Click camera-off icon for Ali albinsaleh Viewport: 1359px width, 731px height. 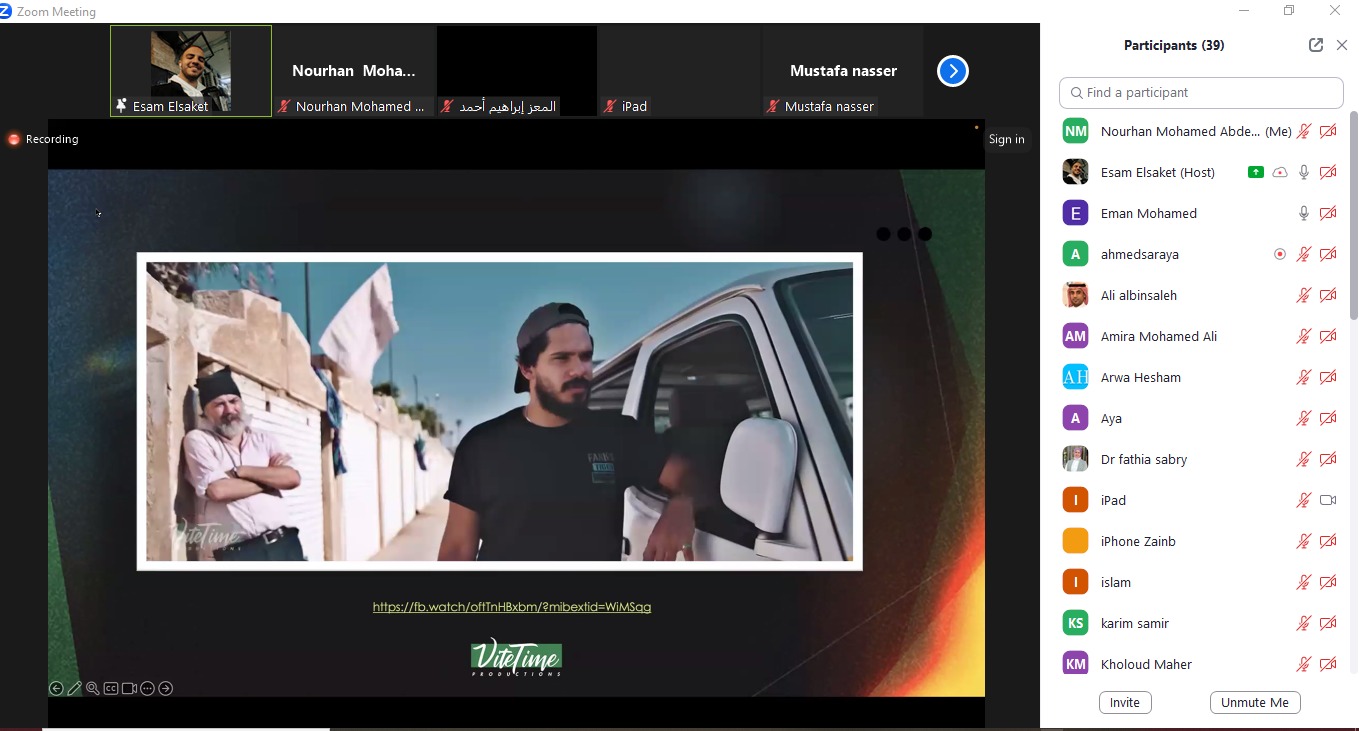point(1328,296)
